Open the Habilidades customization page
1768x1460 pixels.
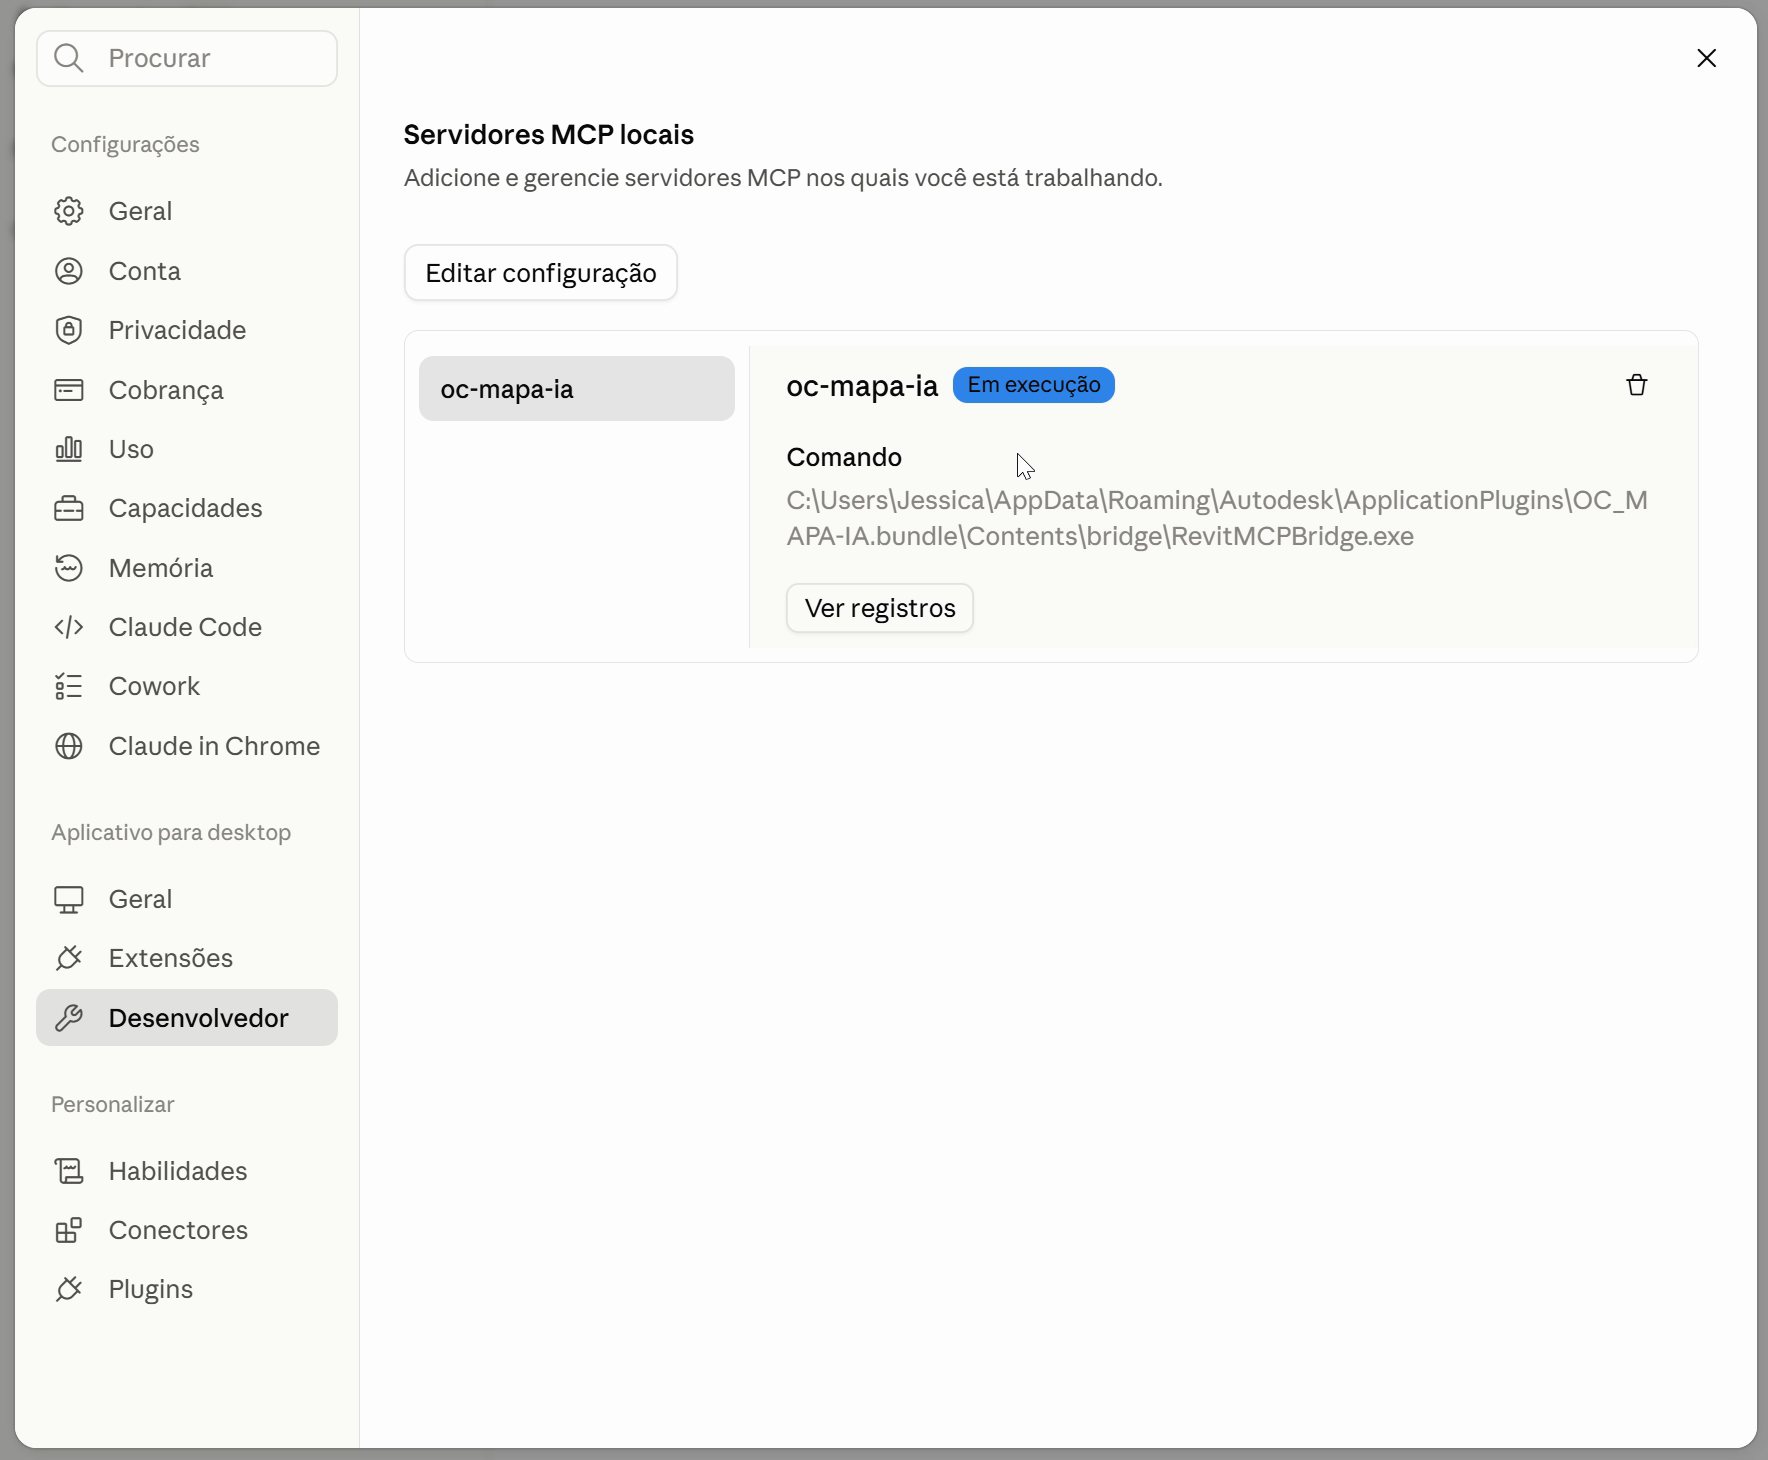coord(187,1171)
